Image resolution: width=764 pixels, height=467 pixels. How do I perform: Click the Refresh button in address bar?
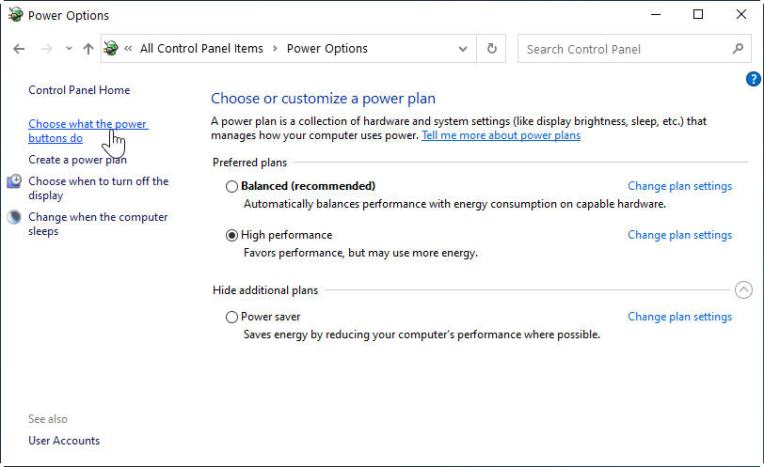(491, 49)
